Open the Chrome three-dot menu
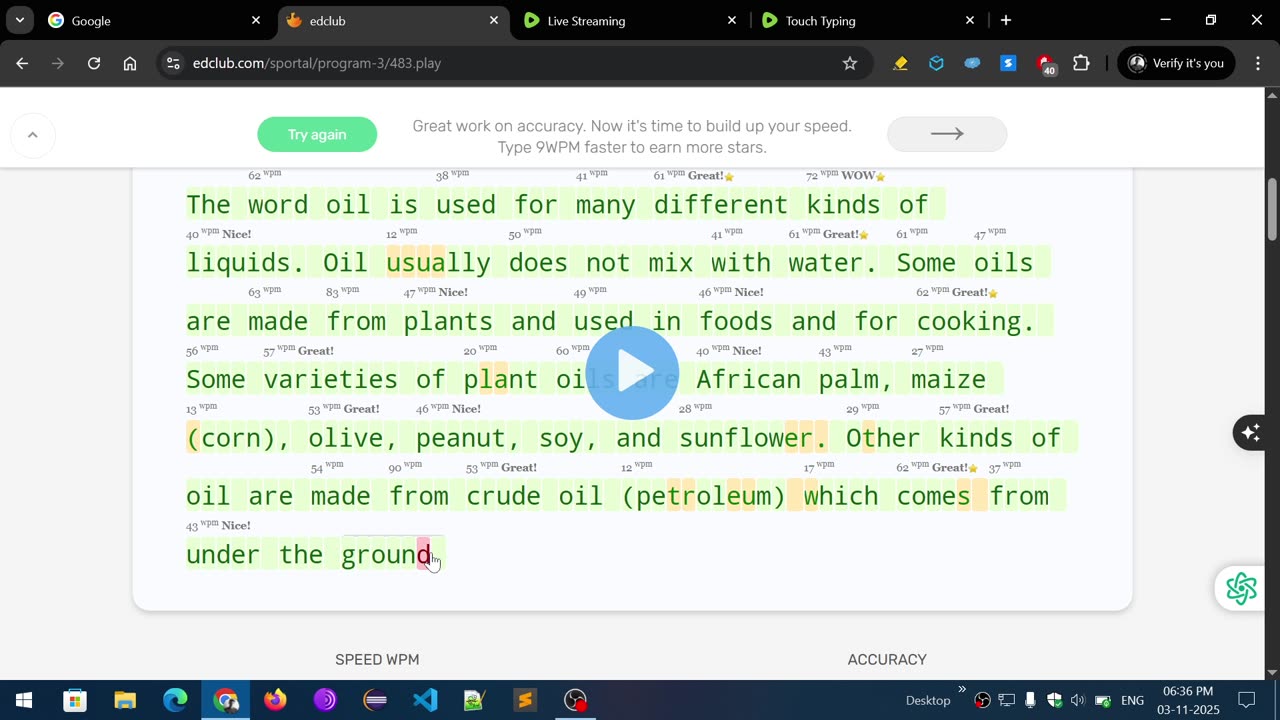The width and height of the screenshot is (1280, 720). 1256,63
